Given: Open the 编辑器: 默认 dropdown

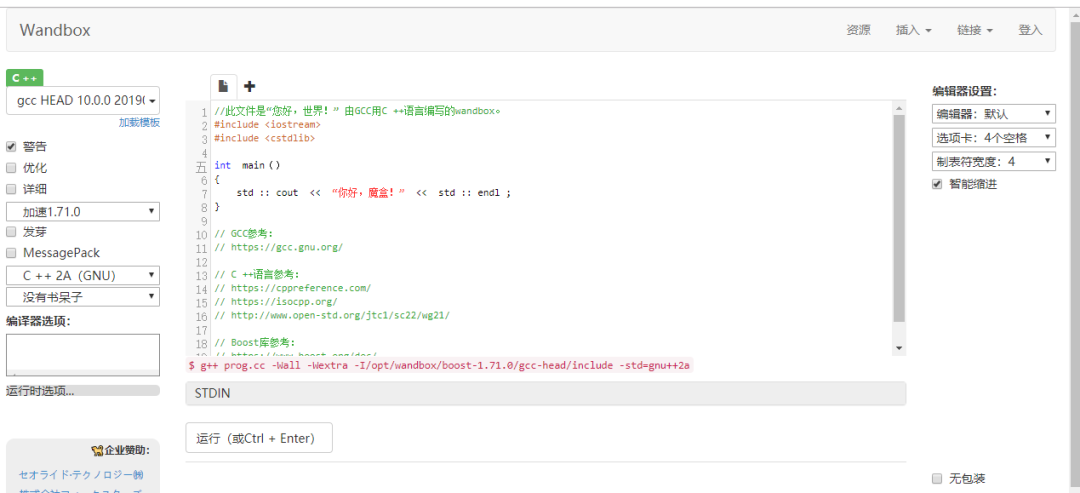Looking at the screenshot, I should [994, 114].
